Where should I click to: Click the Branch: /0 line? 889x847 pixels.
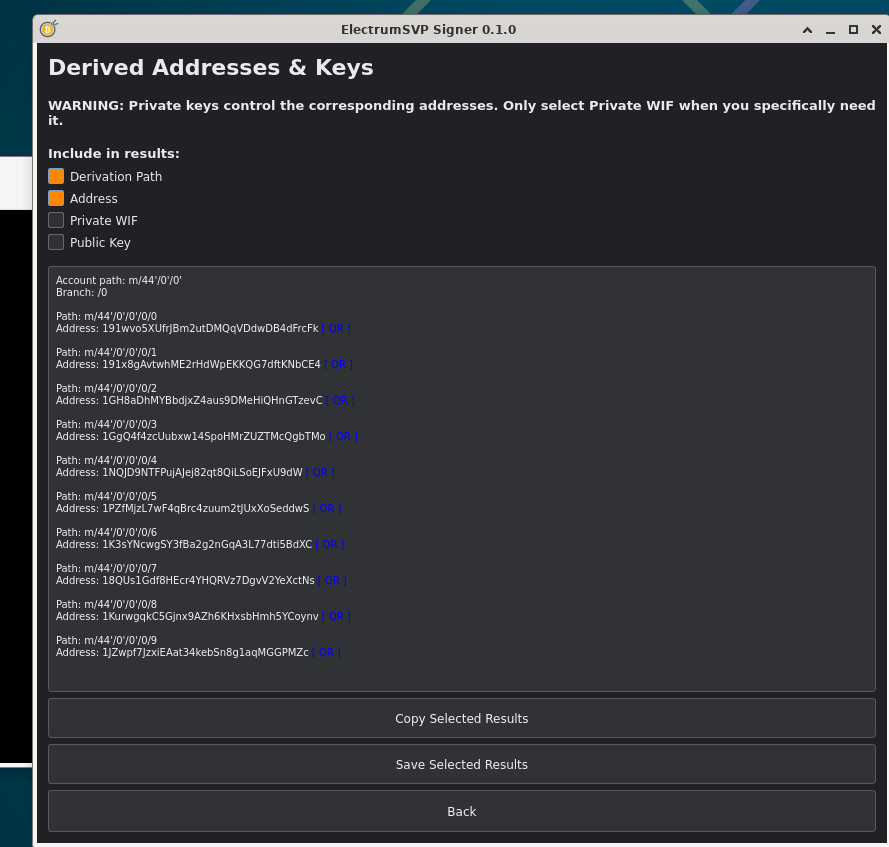tap(82, 293)
